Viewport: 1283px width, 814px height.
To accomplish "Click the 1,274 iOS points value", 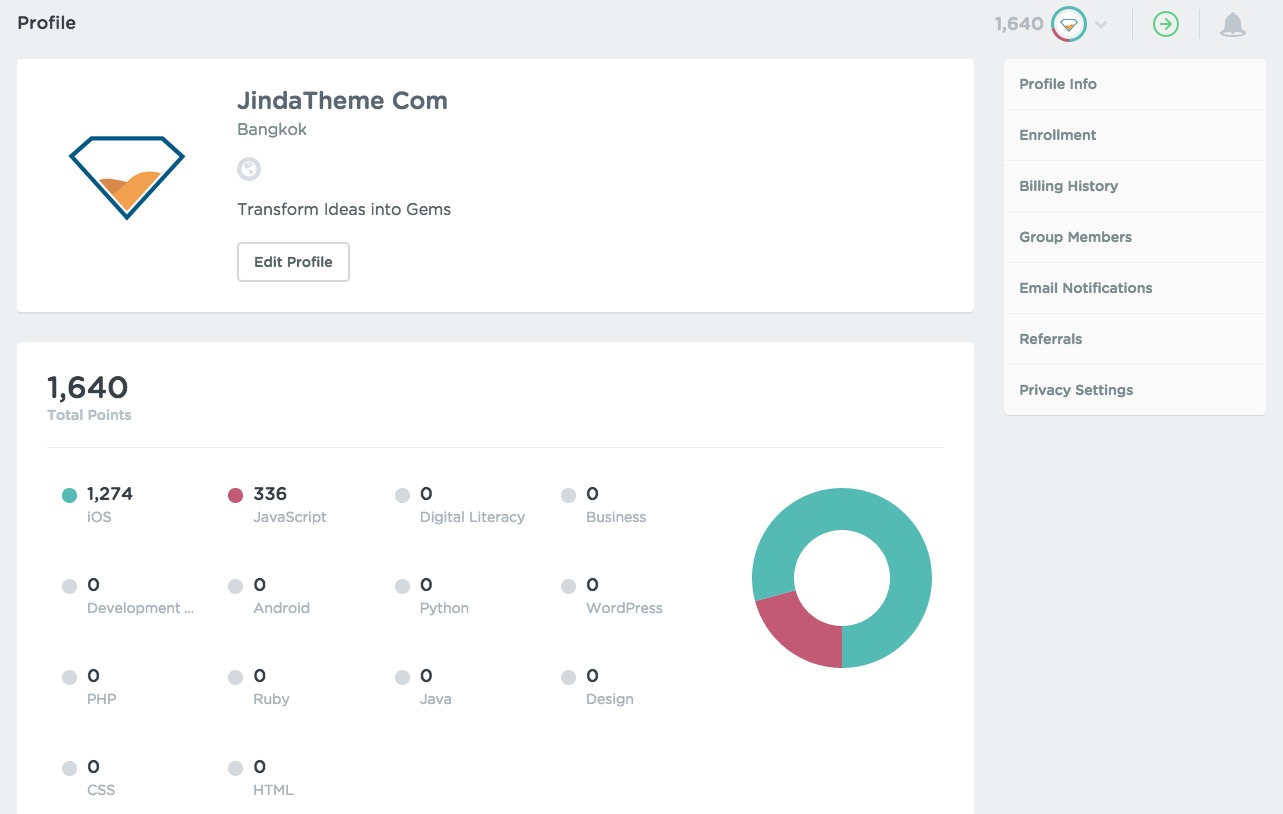I will pyautogui.click(x=110, y=494).
